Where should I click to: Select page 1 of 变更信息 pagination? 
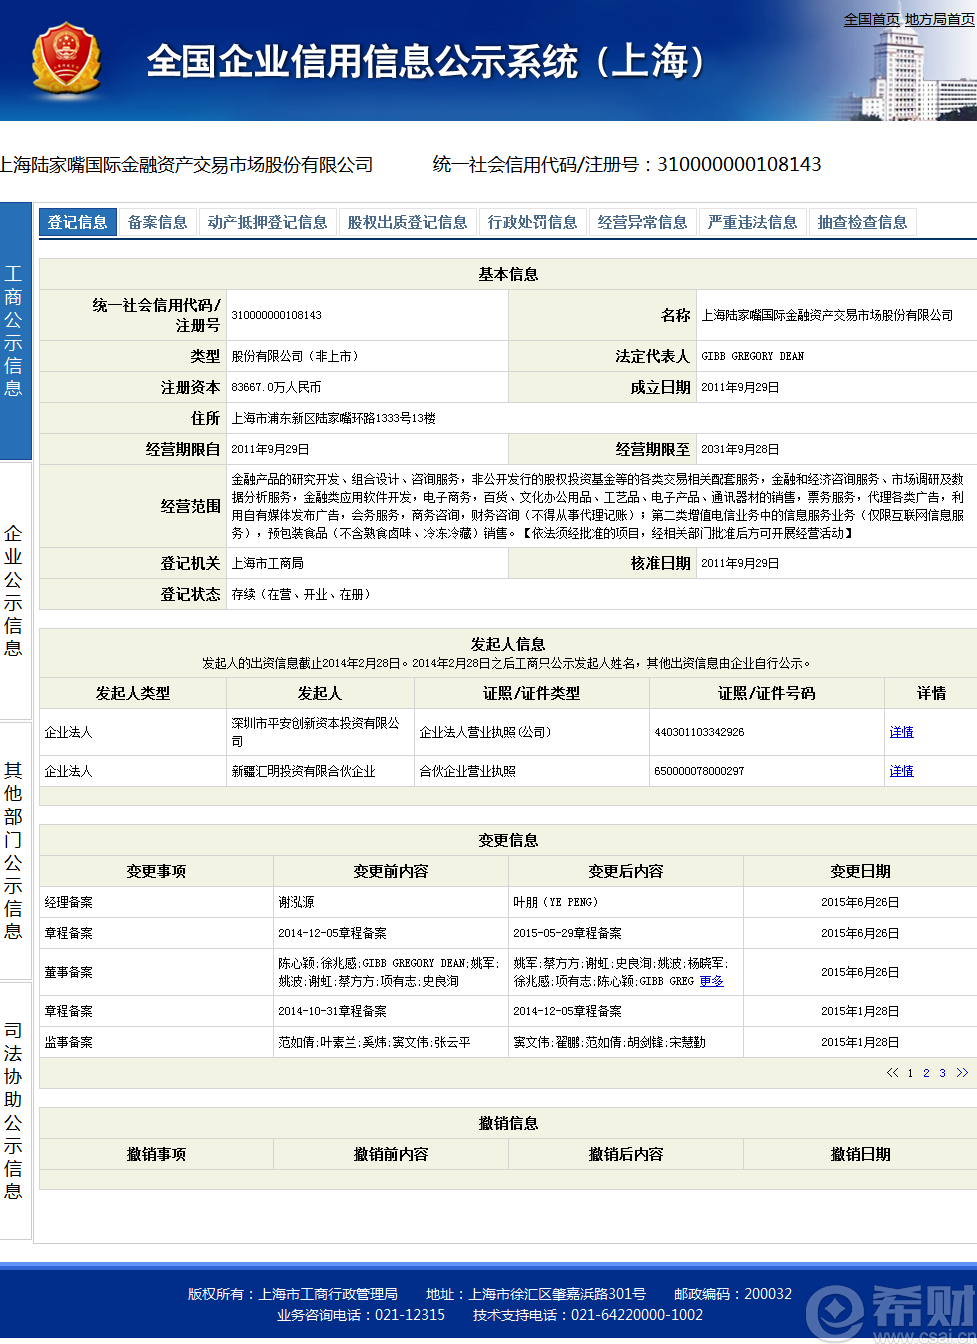pos(910,1073)
